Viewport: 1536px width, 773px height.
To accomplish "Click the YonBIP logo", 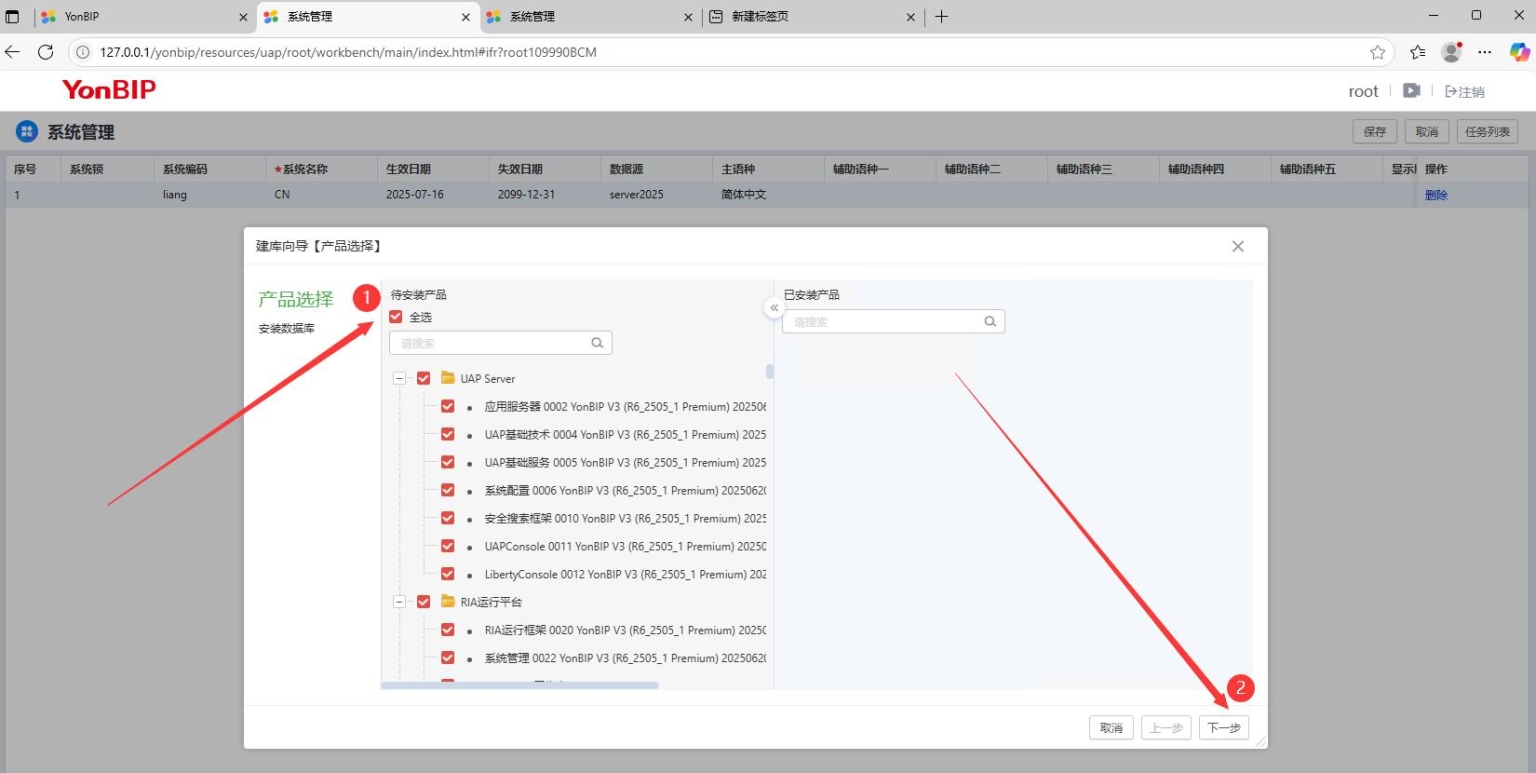I will tap(108, 90).
